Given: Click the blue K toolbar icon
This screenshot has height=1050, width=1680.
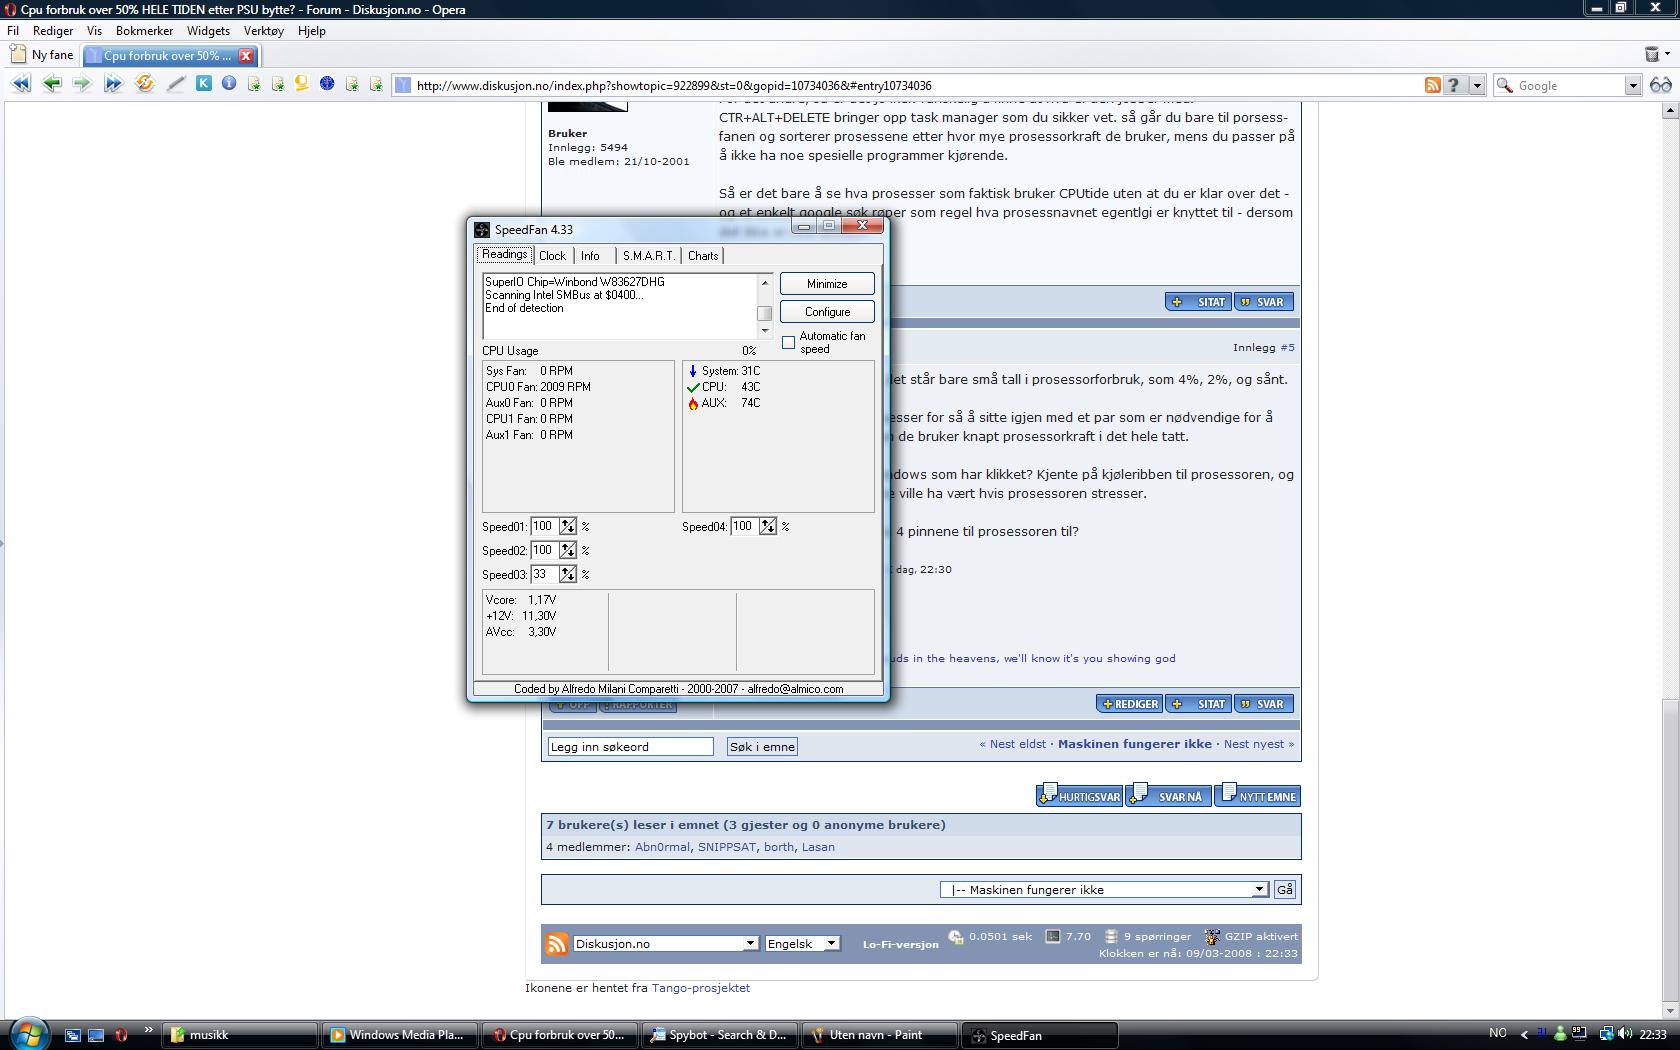Looking at the screenshot, I should click(204, 84).
